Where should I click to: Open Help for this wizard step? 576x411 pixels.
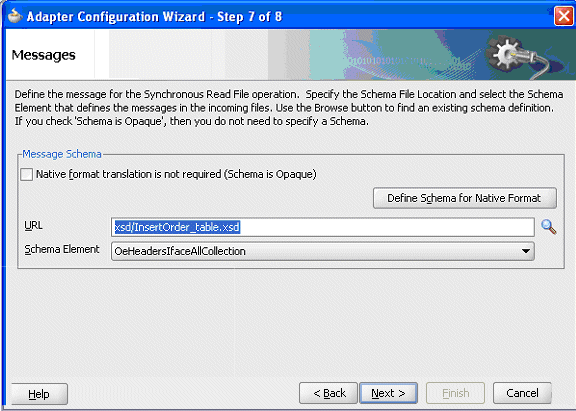[39, 394]
